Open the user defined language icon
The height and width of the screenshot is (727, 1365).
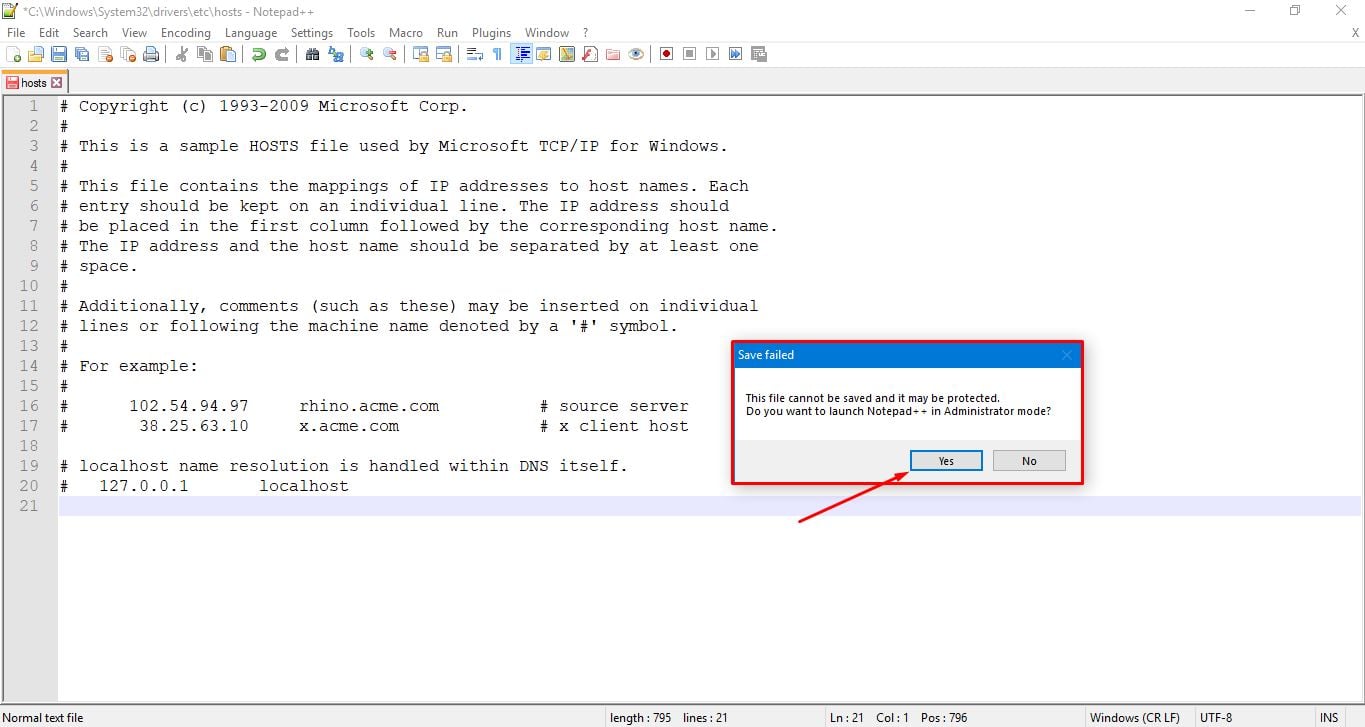[544, 55]
